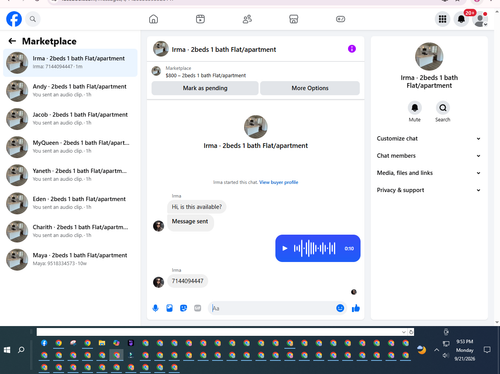Click the audio clip waveform
Screen dimensions: 500x374
coord(314,248)
